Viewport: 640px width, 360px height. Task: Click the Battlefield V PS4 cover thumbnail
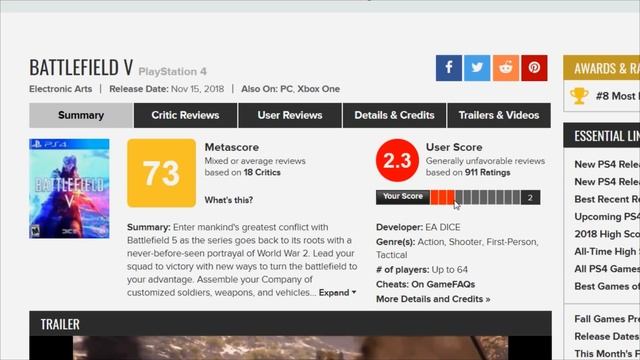pos(69,189)
